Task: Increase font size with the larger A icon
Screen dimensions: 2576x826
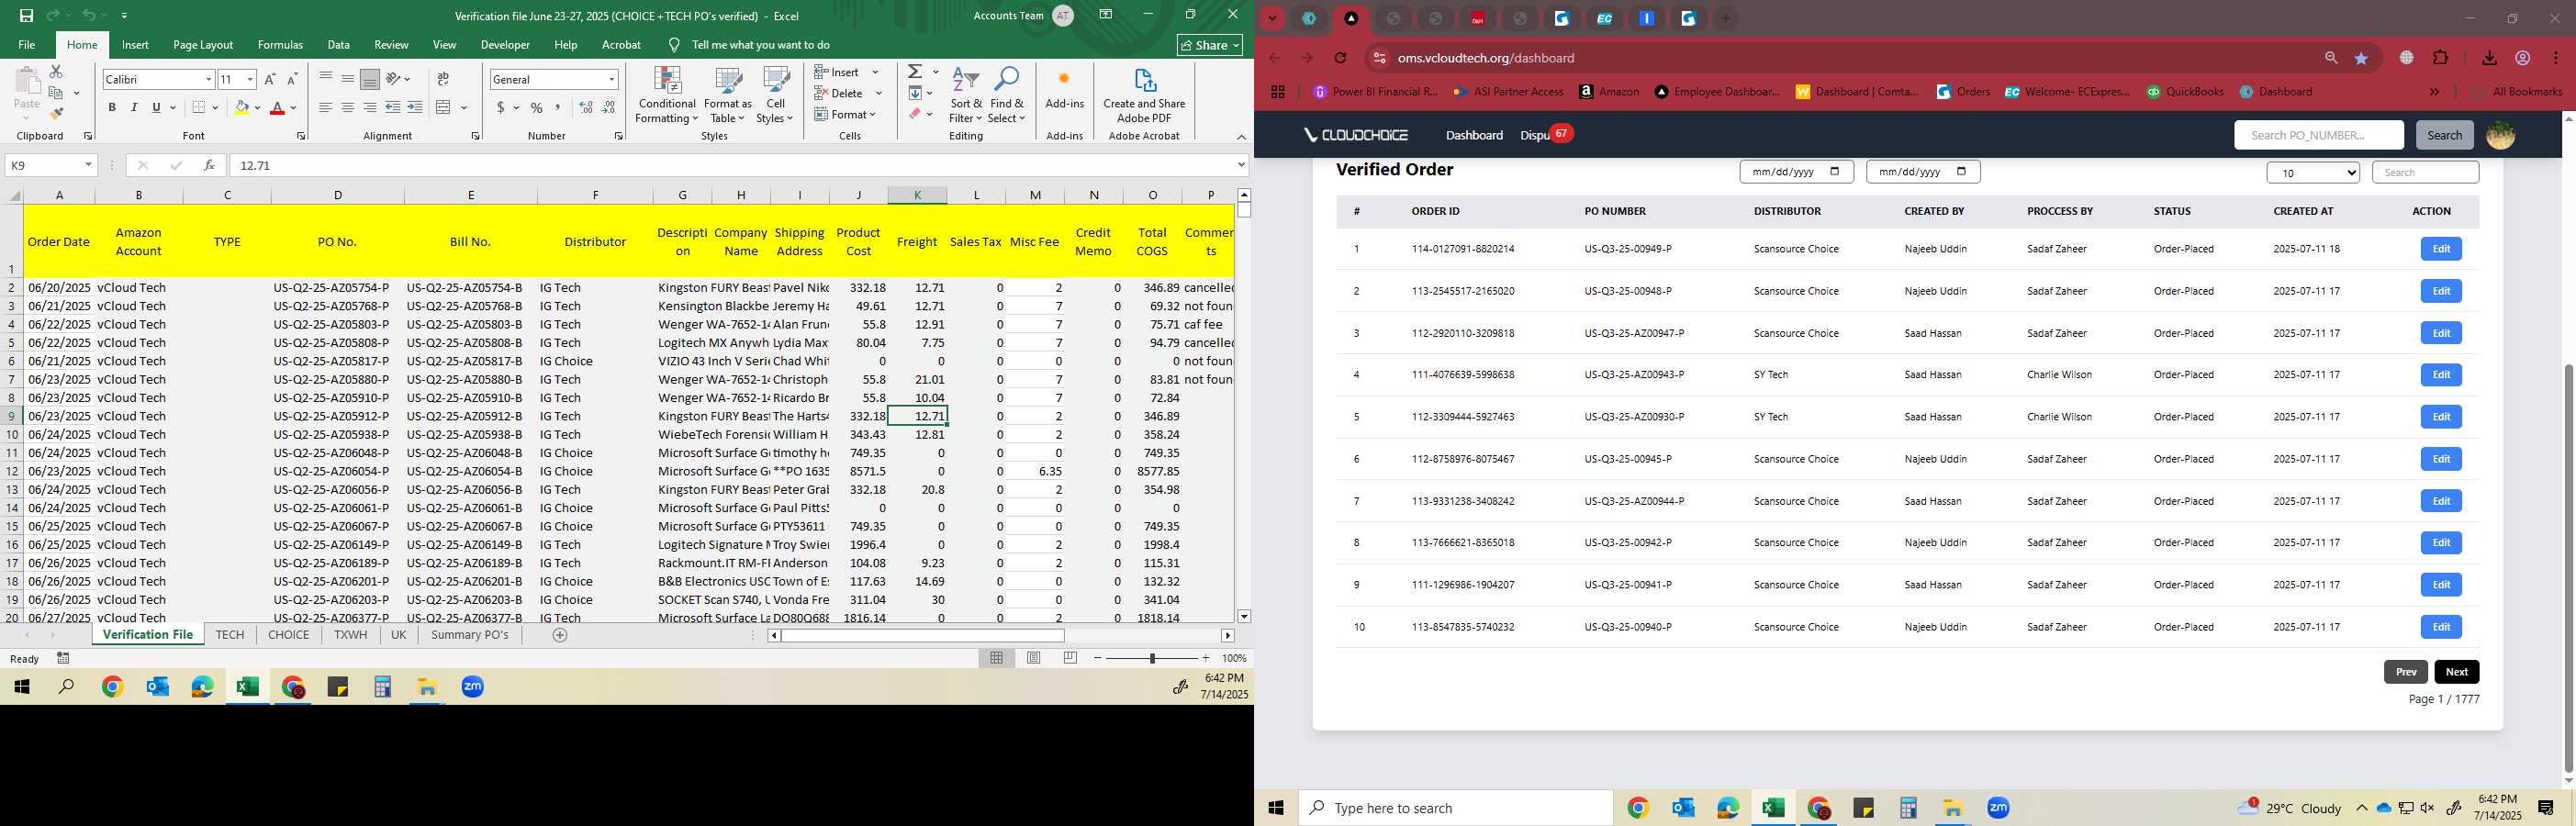Action: 270,79
